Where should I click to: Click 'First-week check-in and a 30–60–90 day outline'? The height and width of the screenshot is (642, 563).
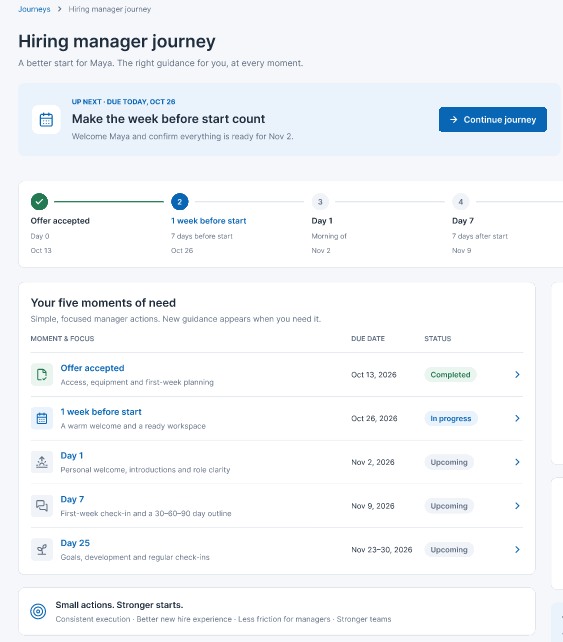[146, 513]
